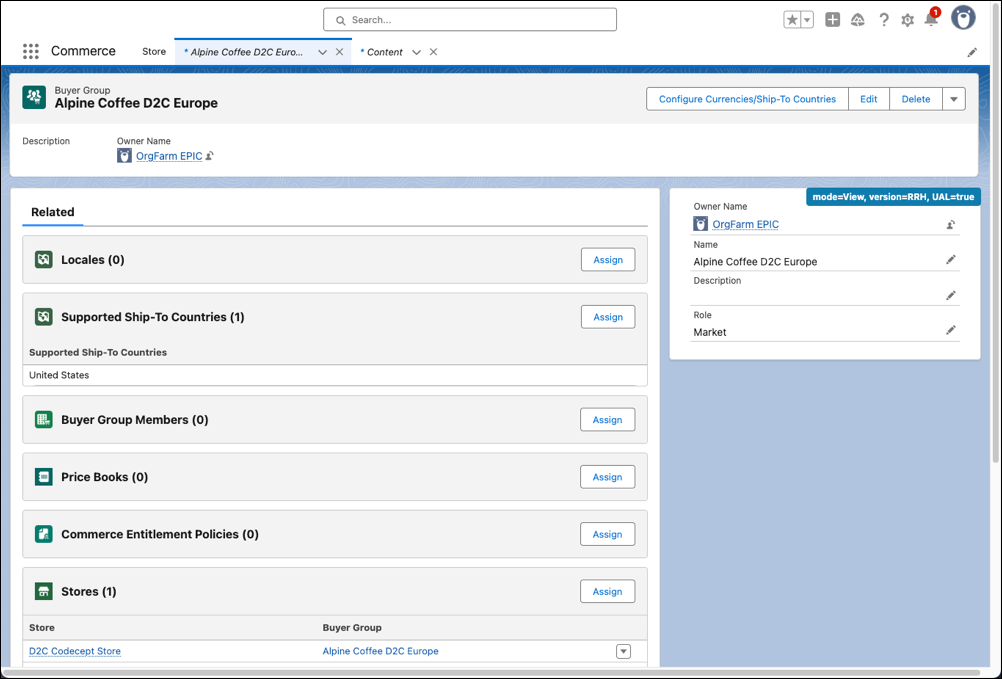Expand Content tab actions chevron

pos(416,52)
